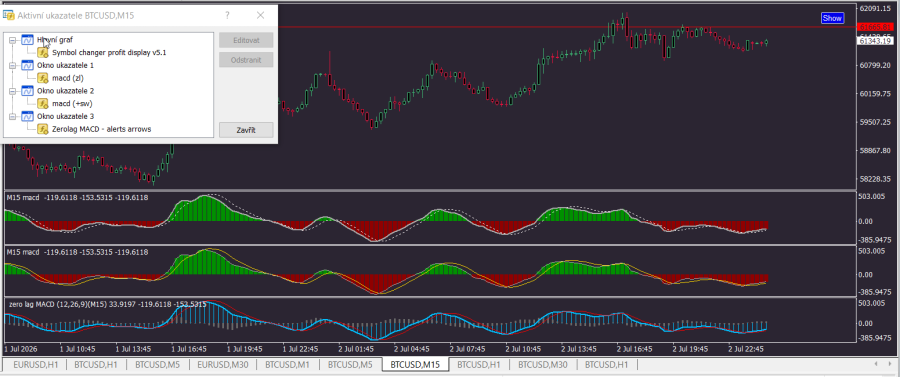Collapse the Okno ukazatele 2 node
Image resolution: width=900 pixels, height=377 pixels.
pos(13,91)
